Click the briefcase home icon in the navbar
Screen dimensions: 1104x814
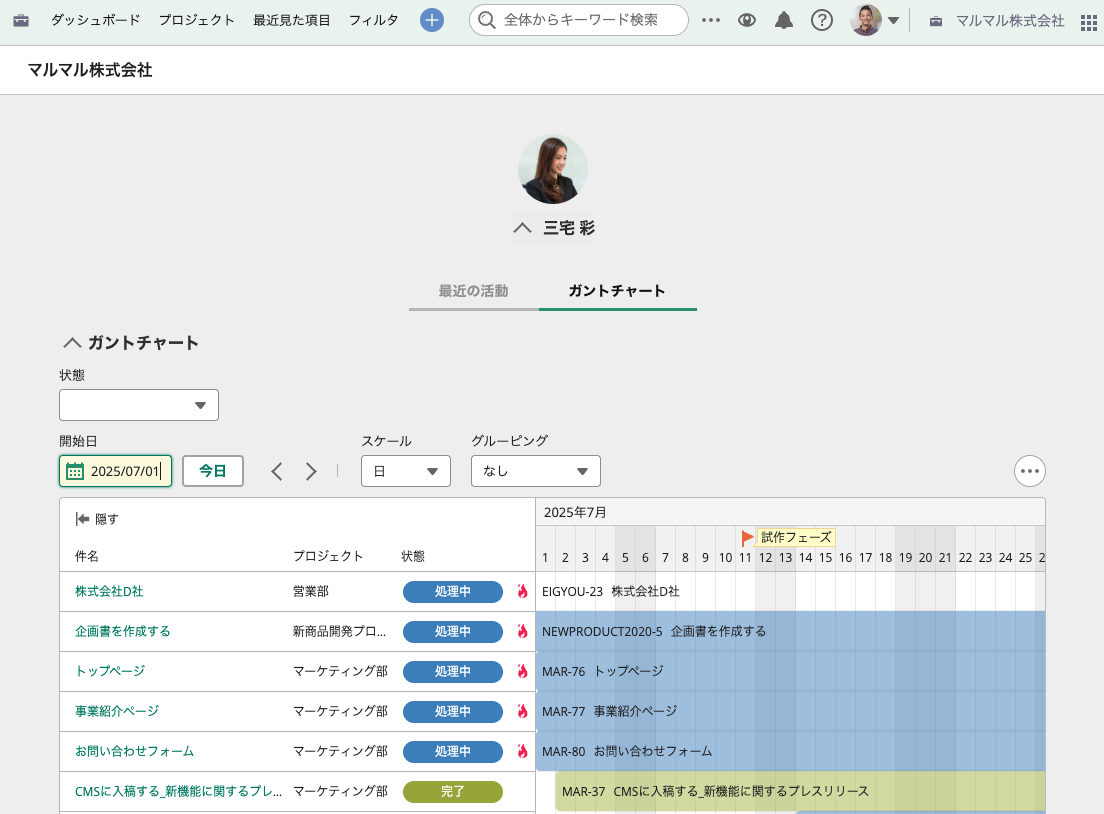pos(21,20)
